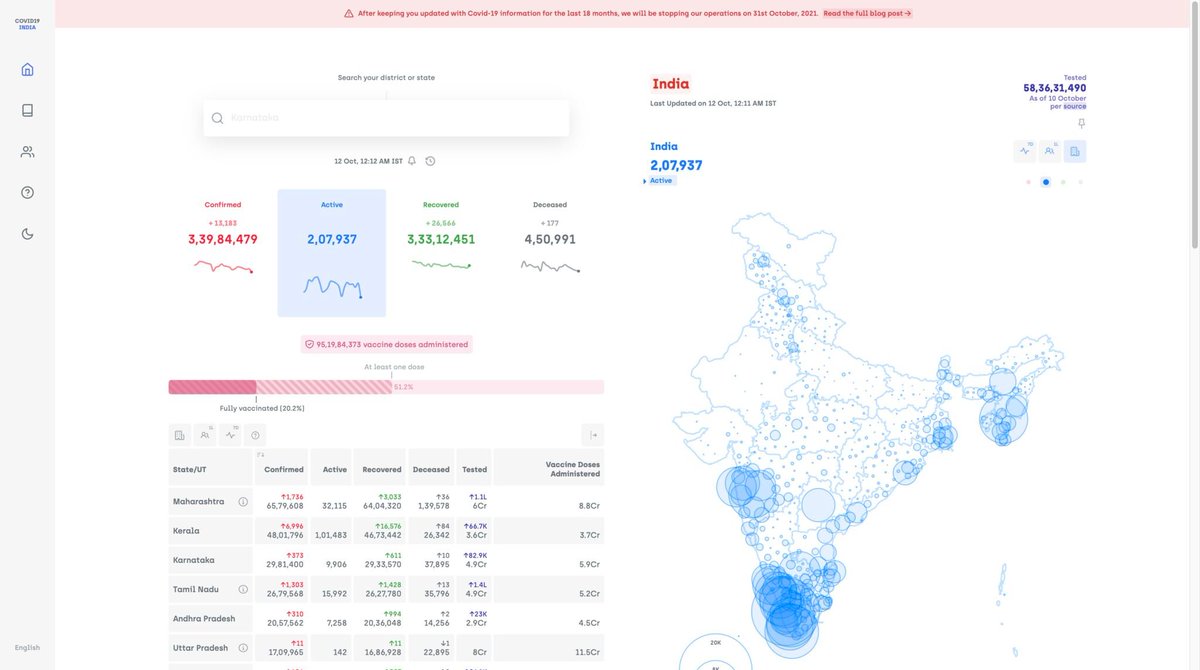The height and width of the screenshot is (670, 1200).
Task: Open the Andhra Pradesh row in the table
Action: [x=386, y=619]
